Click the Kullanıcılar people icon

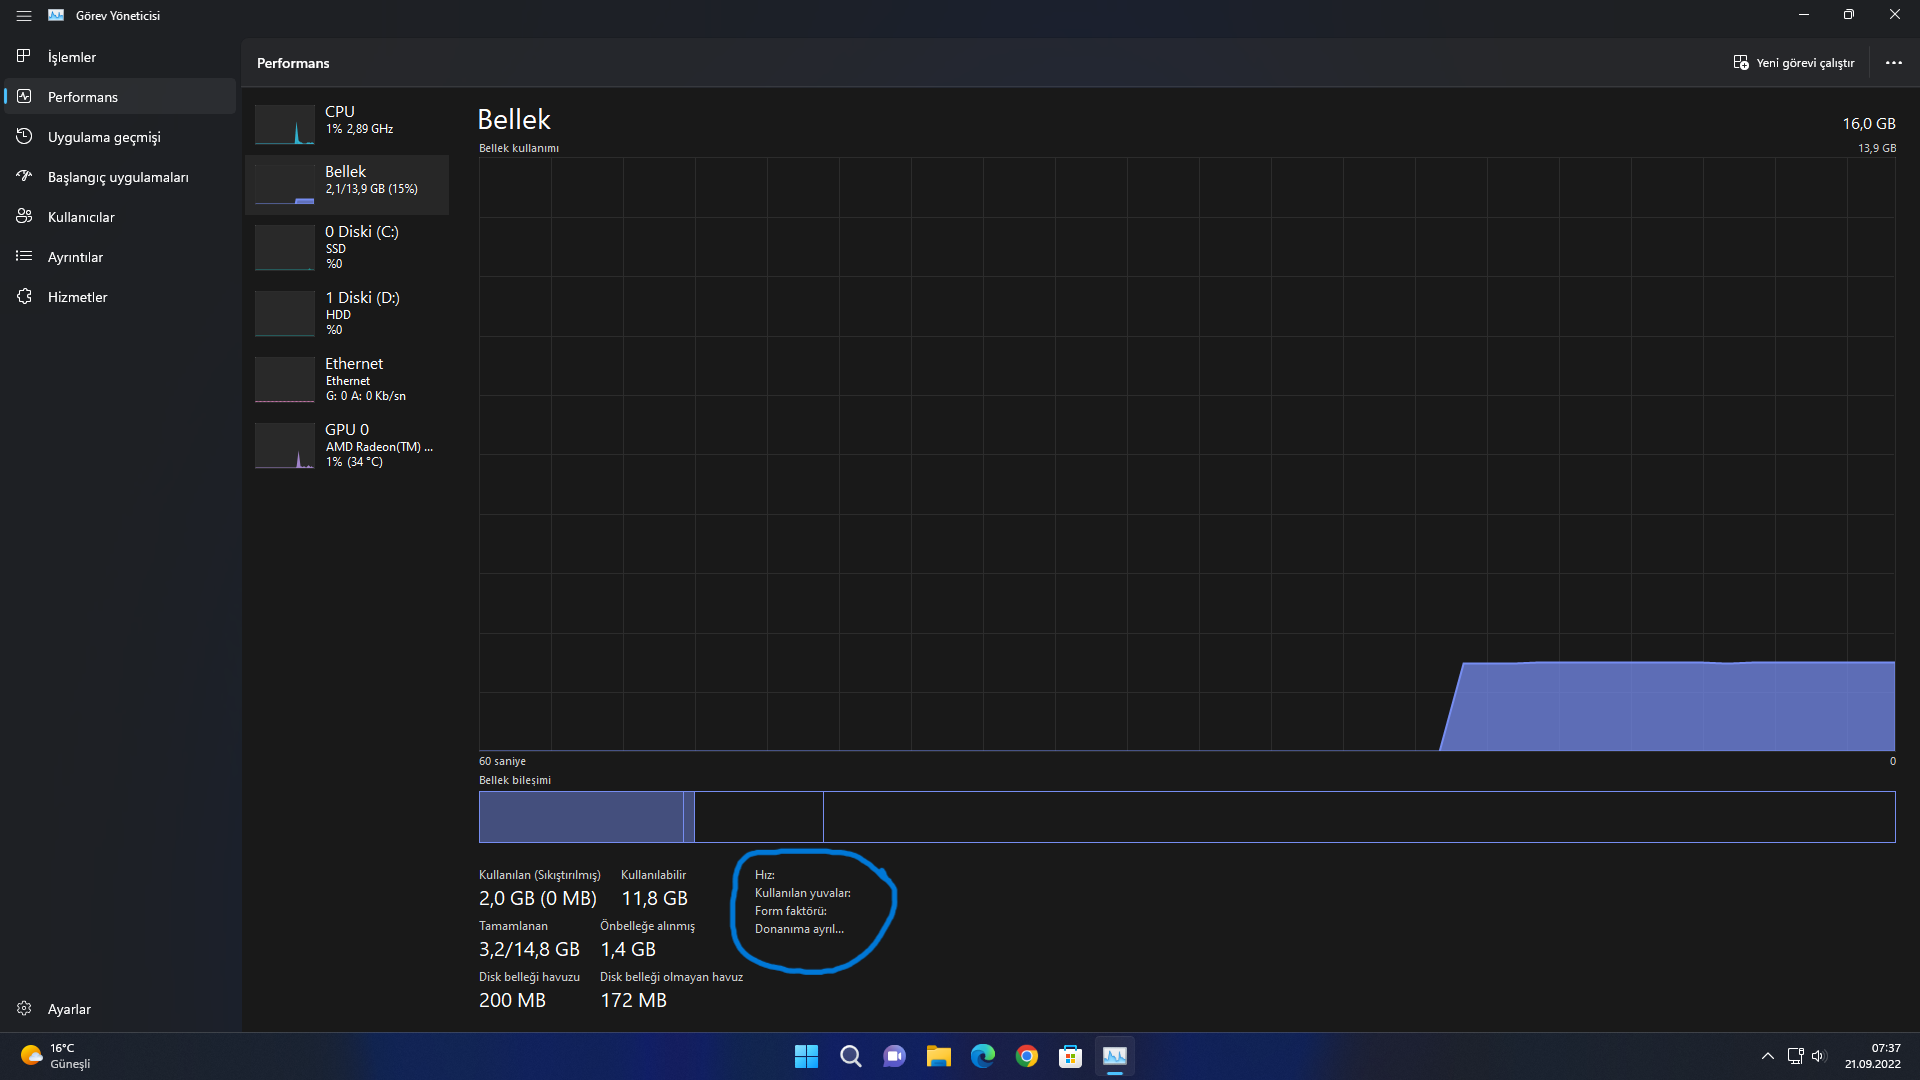point(24,216)
